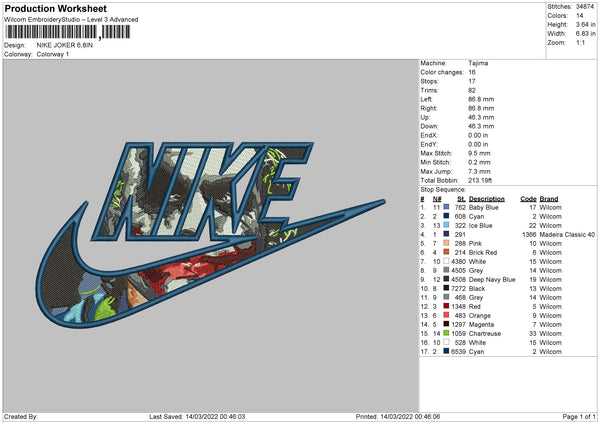Click the Trims value '82'
Viewport: 600px width, 424px height.
click(x=472, y=90)
